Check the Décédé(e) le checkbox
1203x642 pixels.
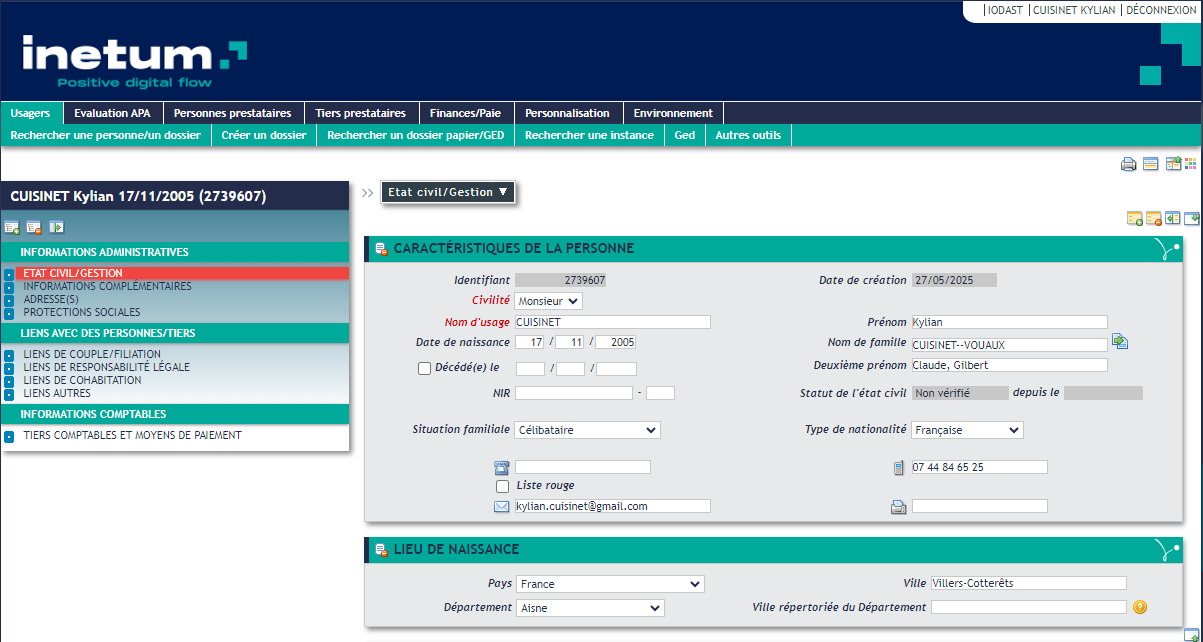click(424, 368)
